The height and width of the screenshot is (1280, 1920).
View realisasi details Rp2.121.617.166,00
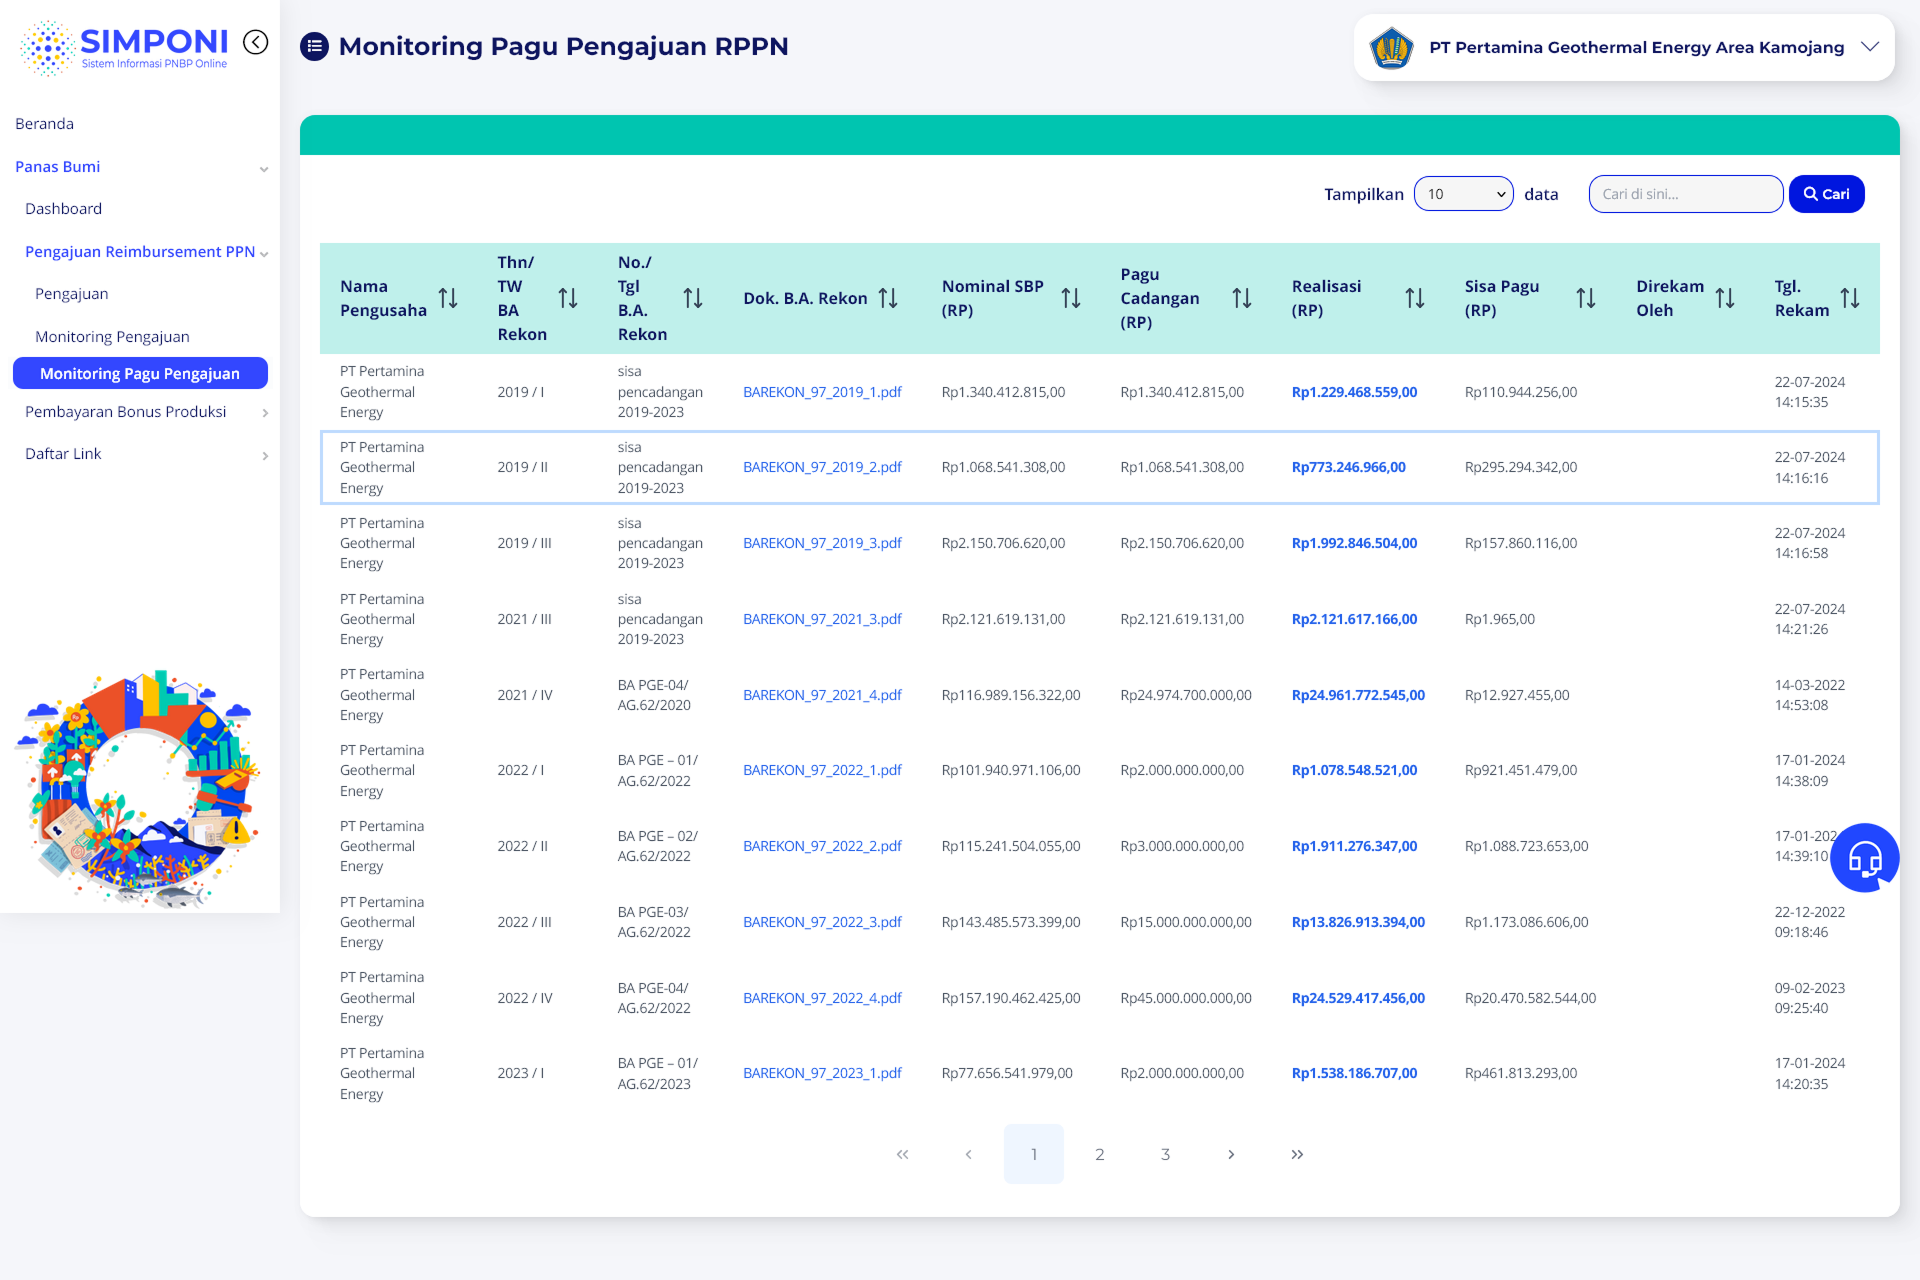[1354, 619]
